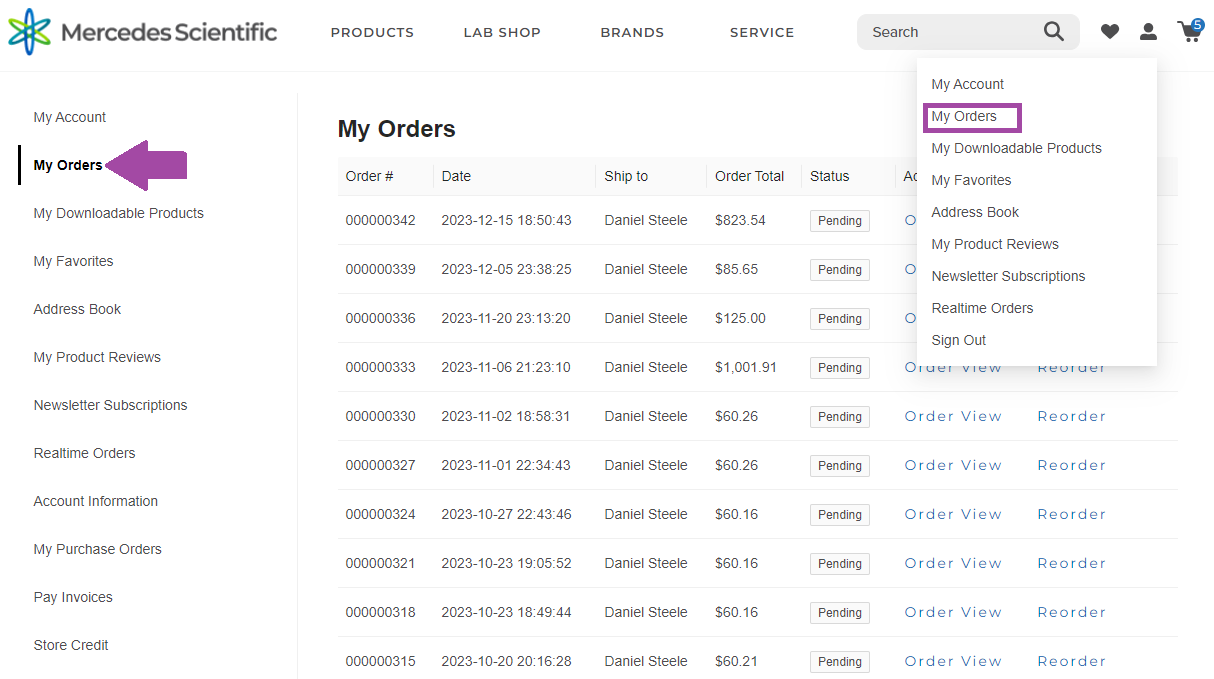Select Sign Out from the account dropdown
1214x679 pixels.
point(958,340)
